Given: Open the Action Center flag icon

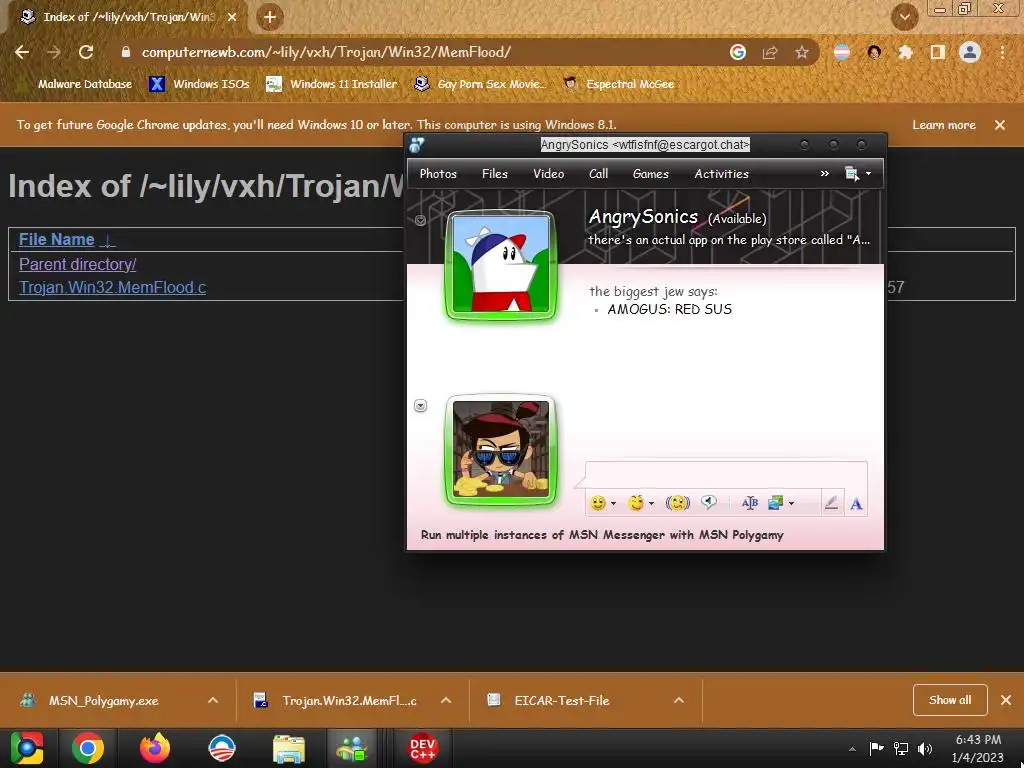Looking at the screenshot, I should (876, 748).
